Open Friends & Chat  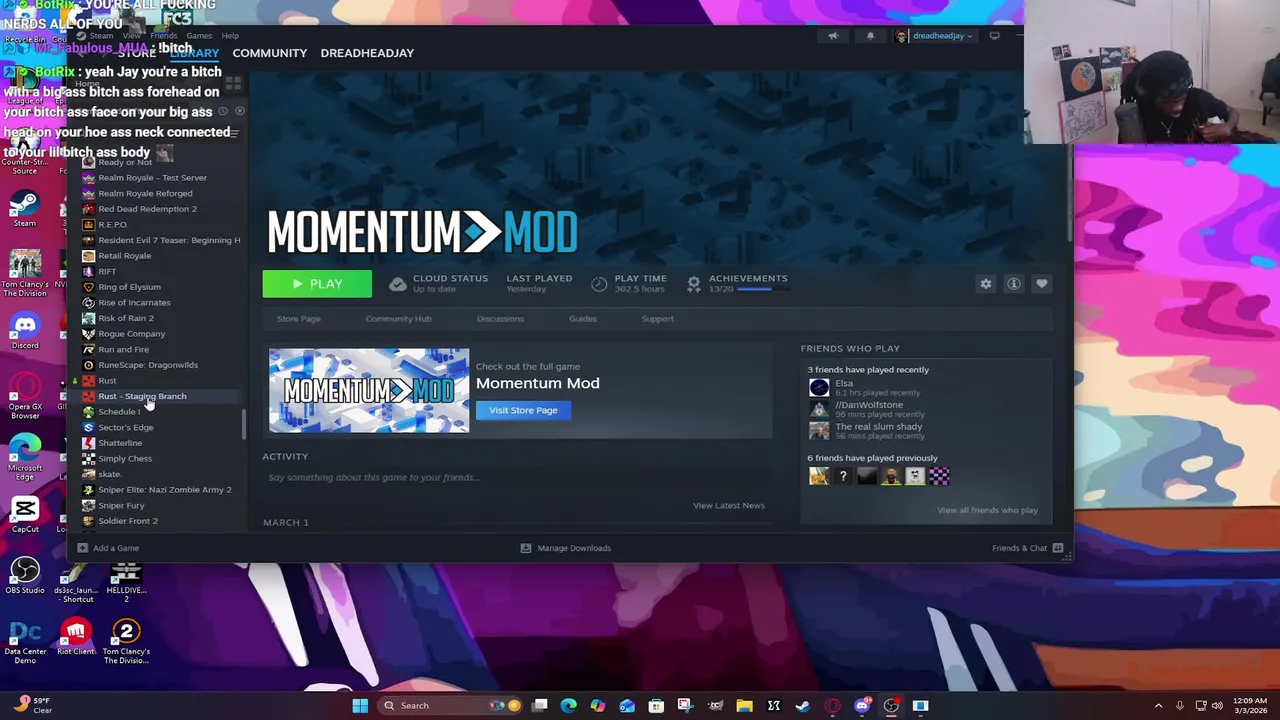1027,548
